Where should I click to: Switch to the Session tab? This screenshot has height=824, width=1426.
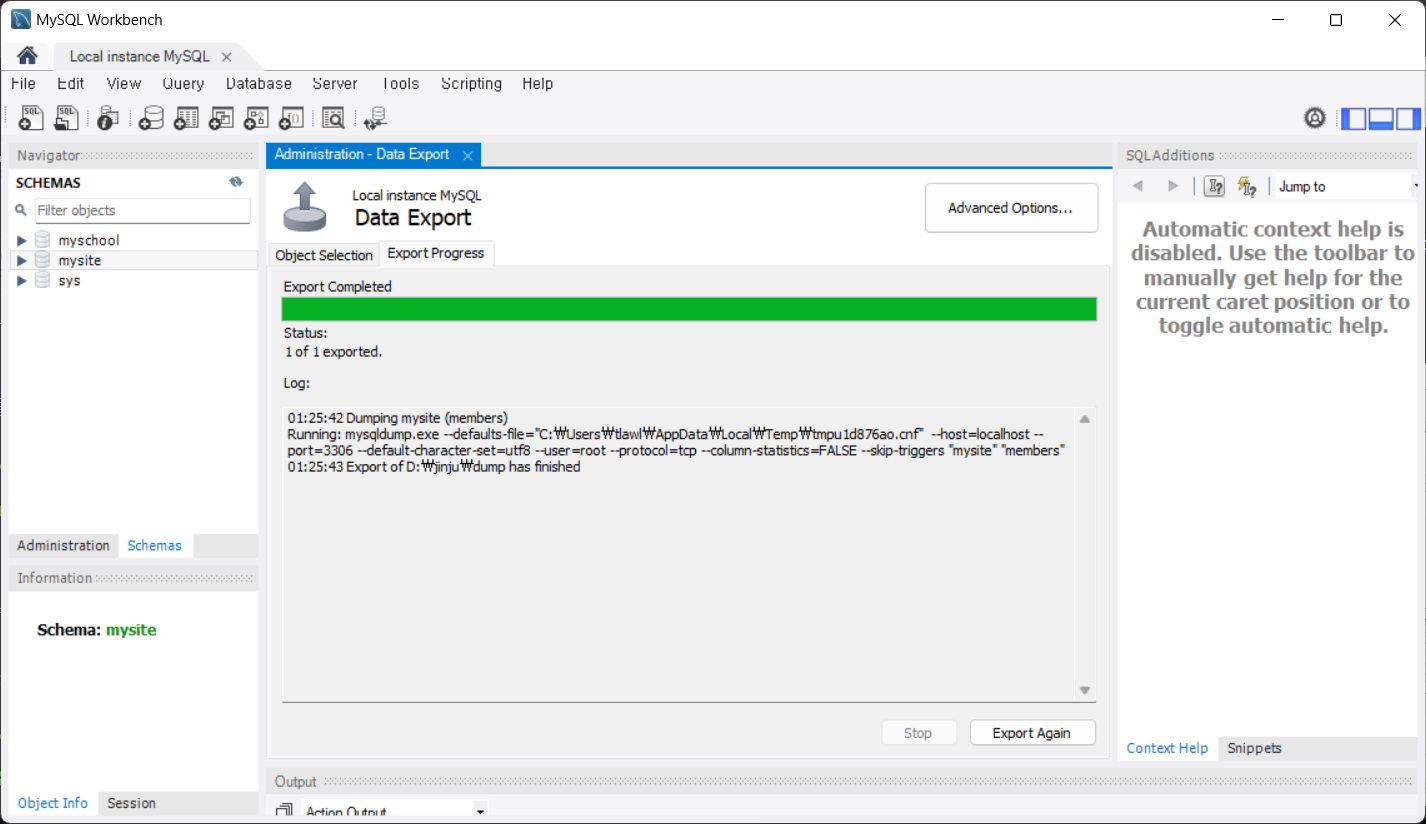pyautogui.click(x=132, y=803)
